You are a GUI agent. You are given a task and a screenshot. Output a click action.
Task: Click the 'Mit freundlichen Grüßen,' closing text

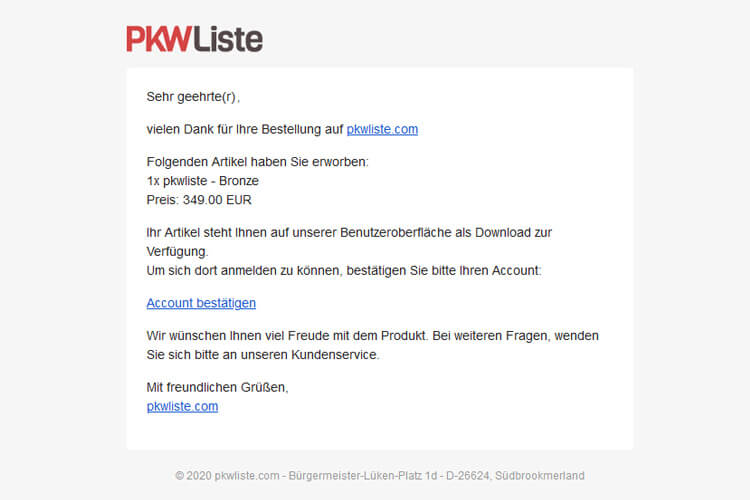(218, 387)
